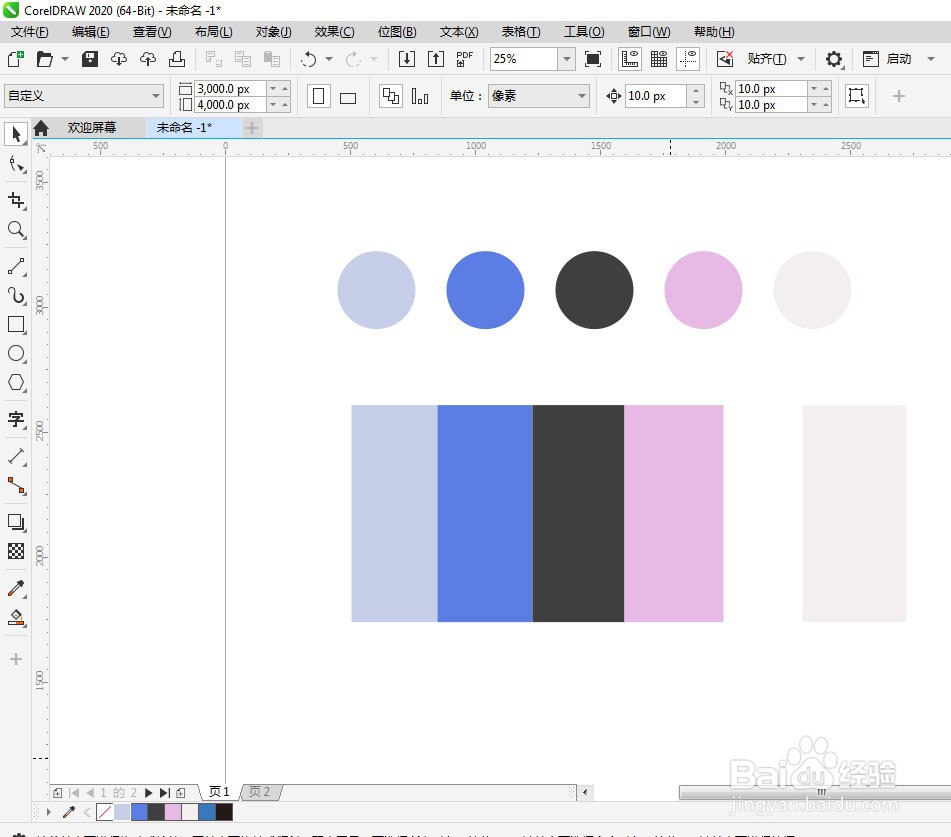Pick the pink swatch in document palette

[x=173, y=812]
